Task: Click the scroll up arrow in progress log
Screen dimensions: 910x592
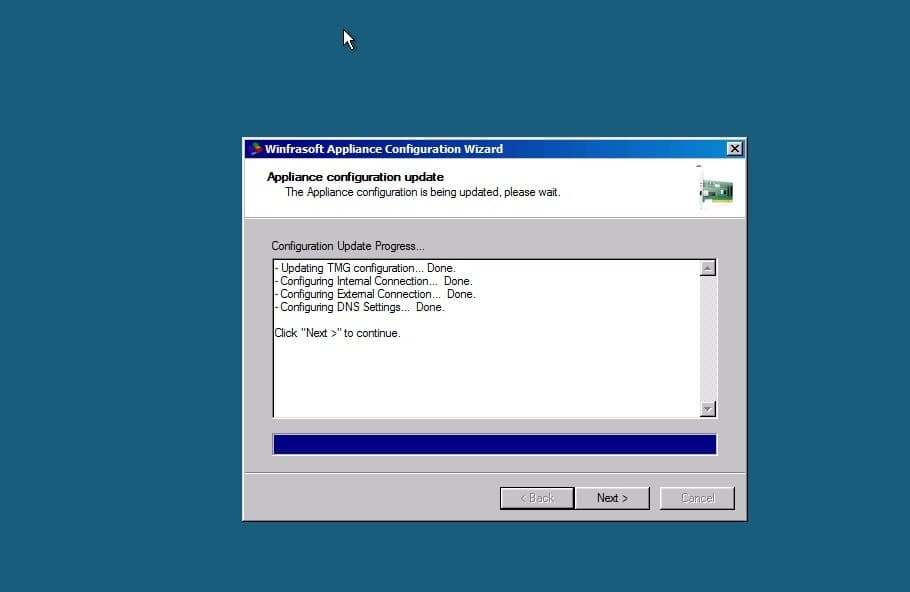Action: pyautogui.click(x=707, y=268)
